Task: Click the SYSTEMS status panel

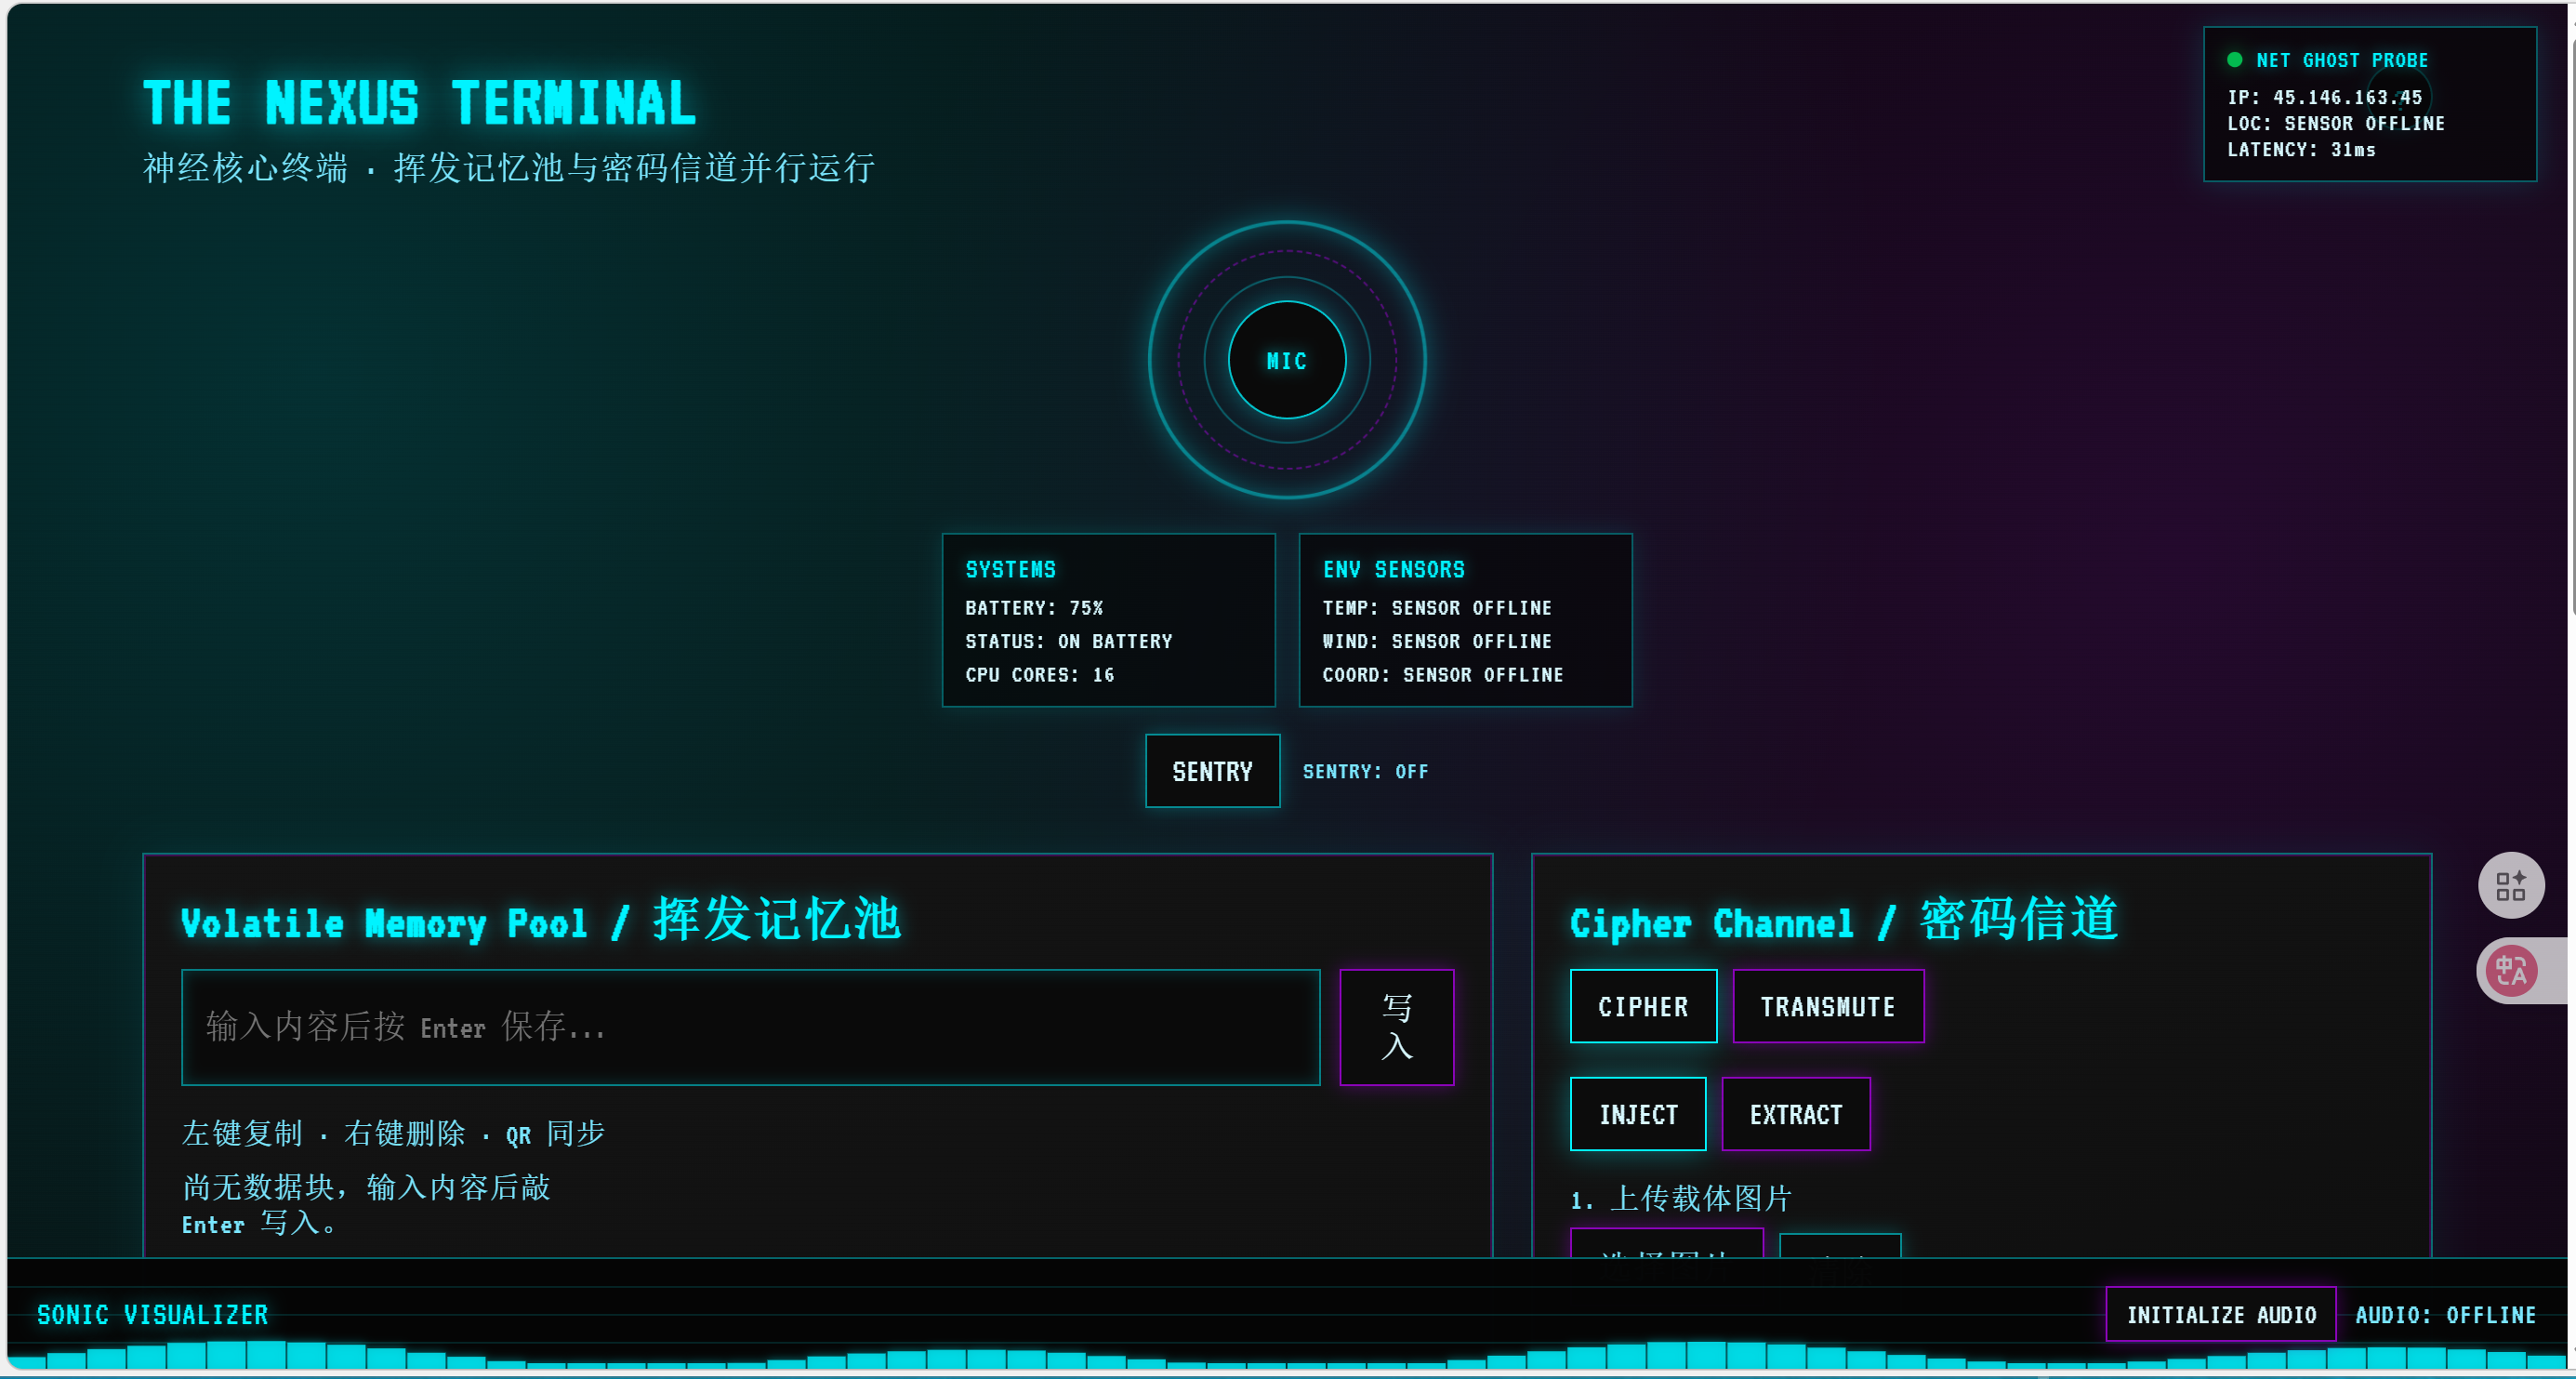Action: click(1108, 620)
